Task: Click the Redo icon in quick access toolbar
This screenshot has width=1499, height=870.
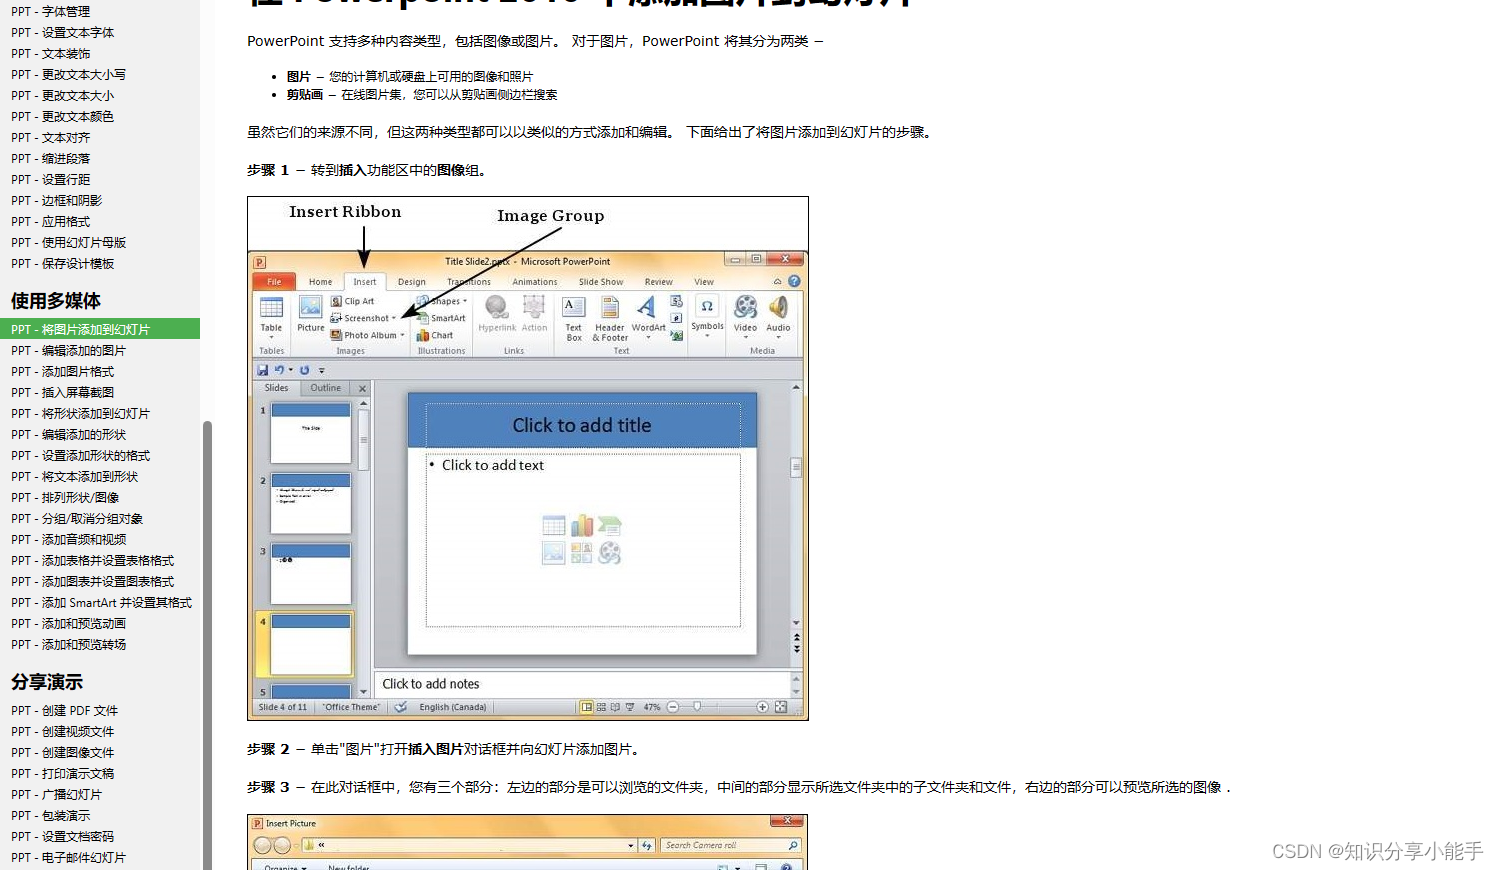Action: click(x=305, y=370)
